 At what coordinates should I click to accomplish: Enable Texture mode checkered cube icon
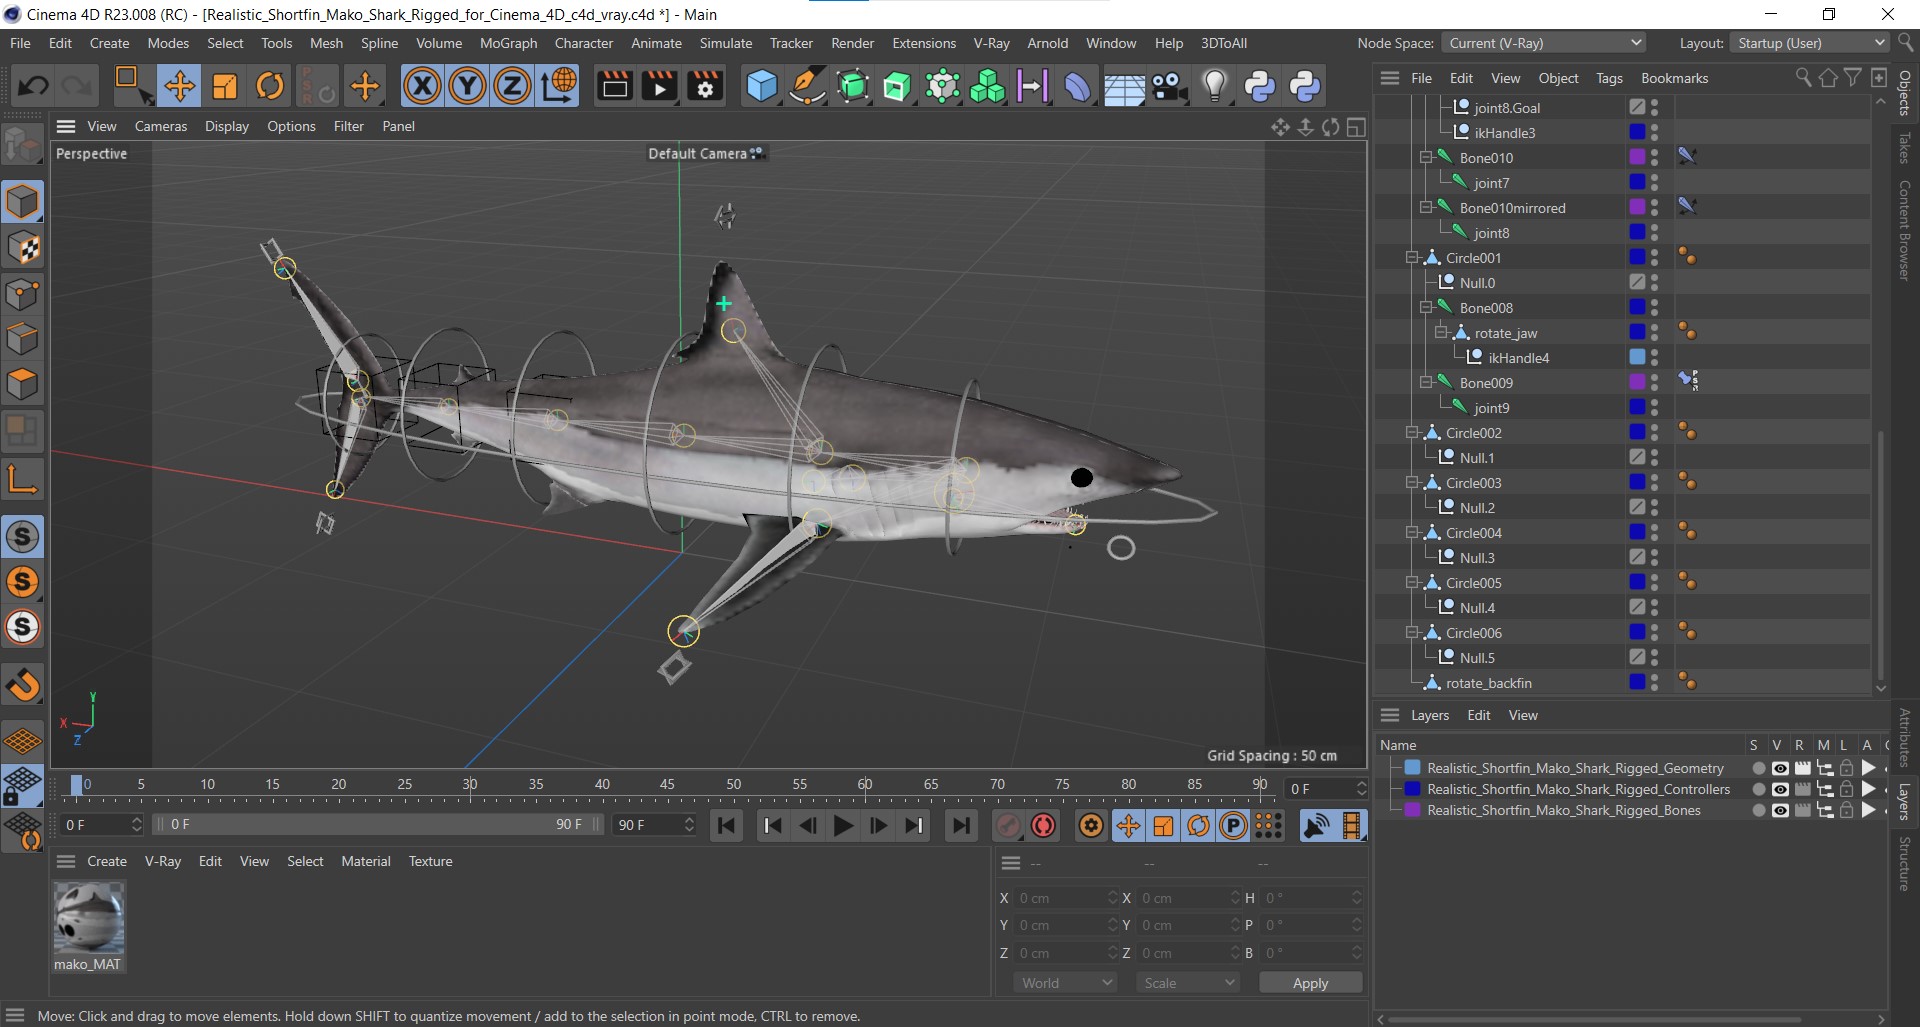point(22,248)
